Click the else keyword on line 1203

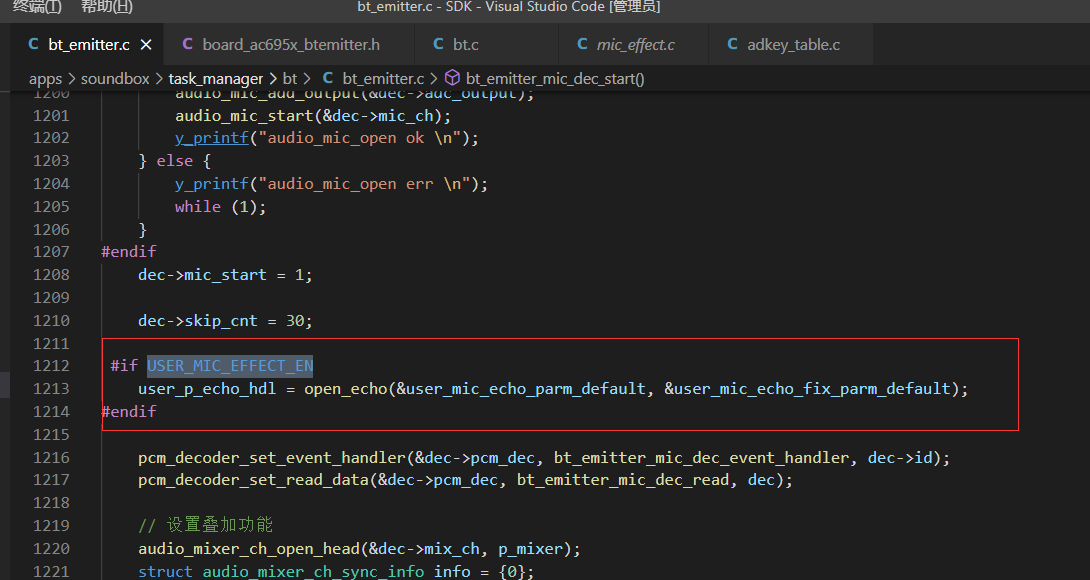(x=174, y=161)
